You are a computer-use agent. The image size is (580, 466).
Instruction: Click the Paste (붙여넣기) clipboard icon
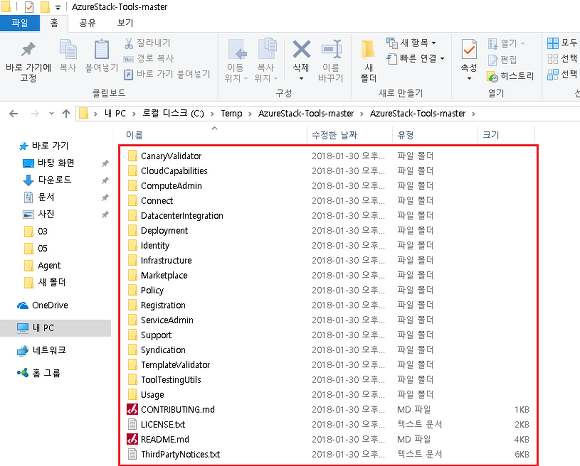coord(102,49)
